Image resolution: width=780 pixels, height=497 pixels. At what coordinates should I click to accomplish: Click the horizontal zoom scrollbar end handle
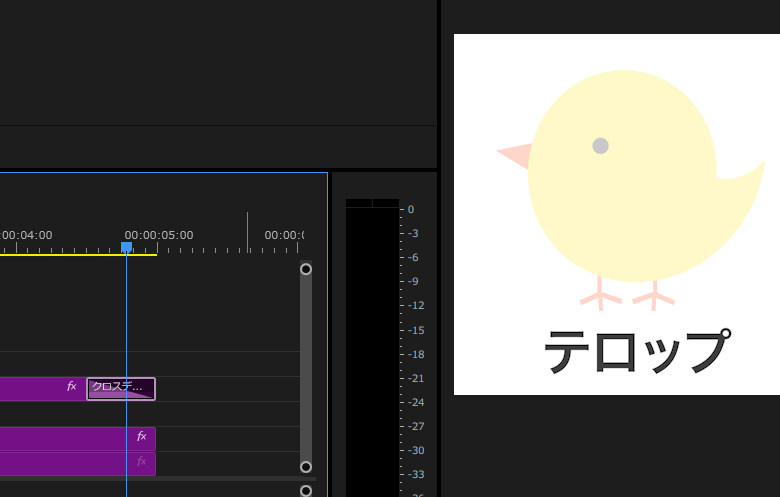coord(306,491)
